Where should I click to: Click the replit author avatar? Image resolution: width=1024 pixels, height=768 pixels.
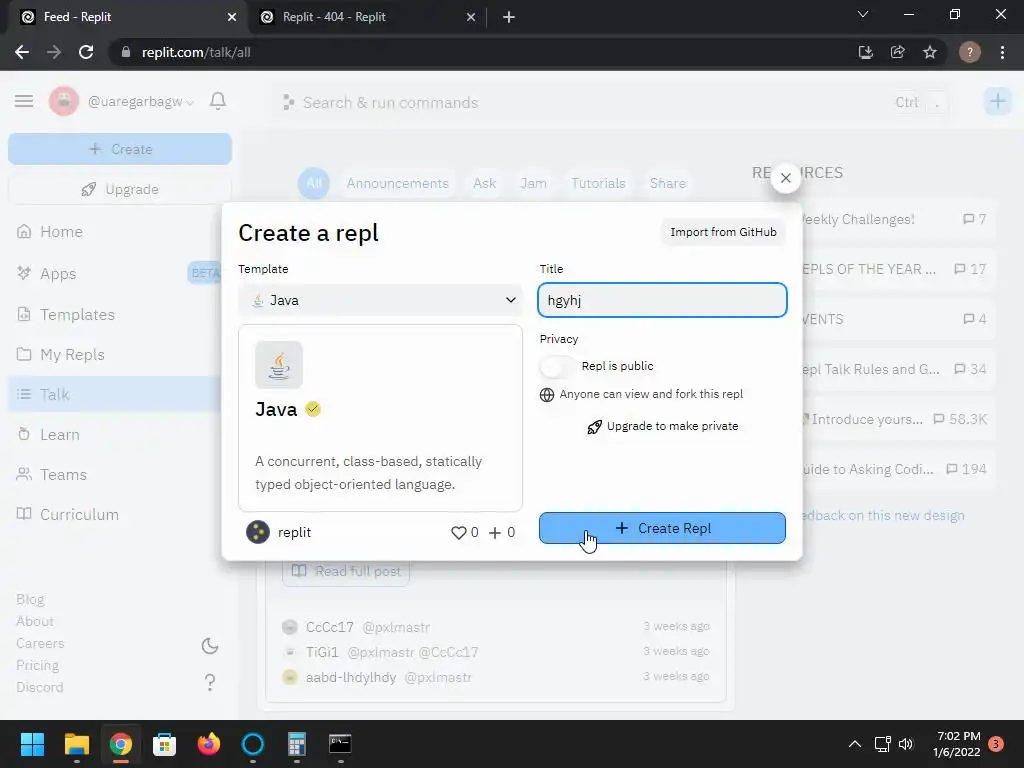pyautogui.click(x=258, y=532)
